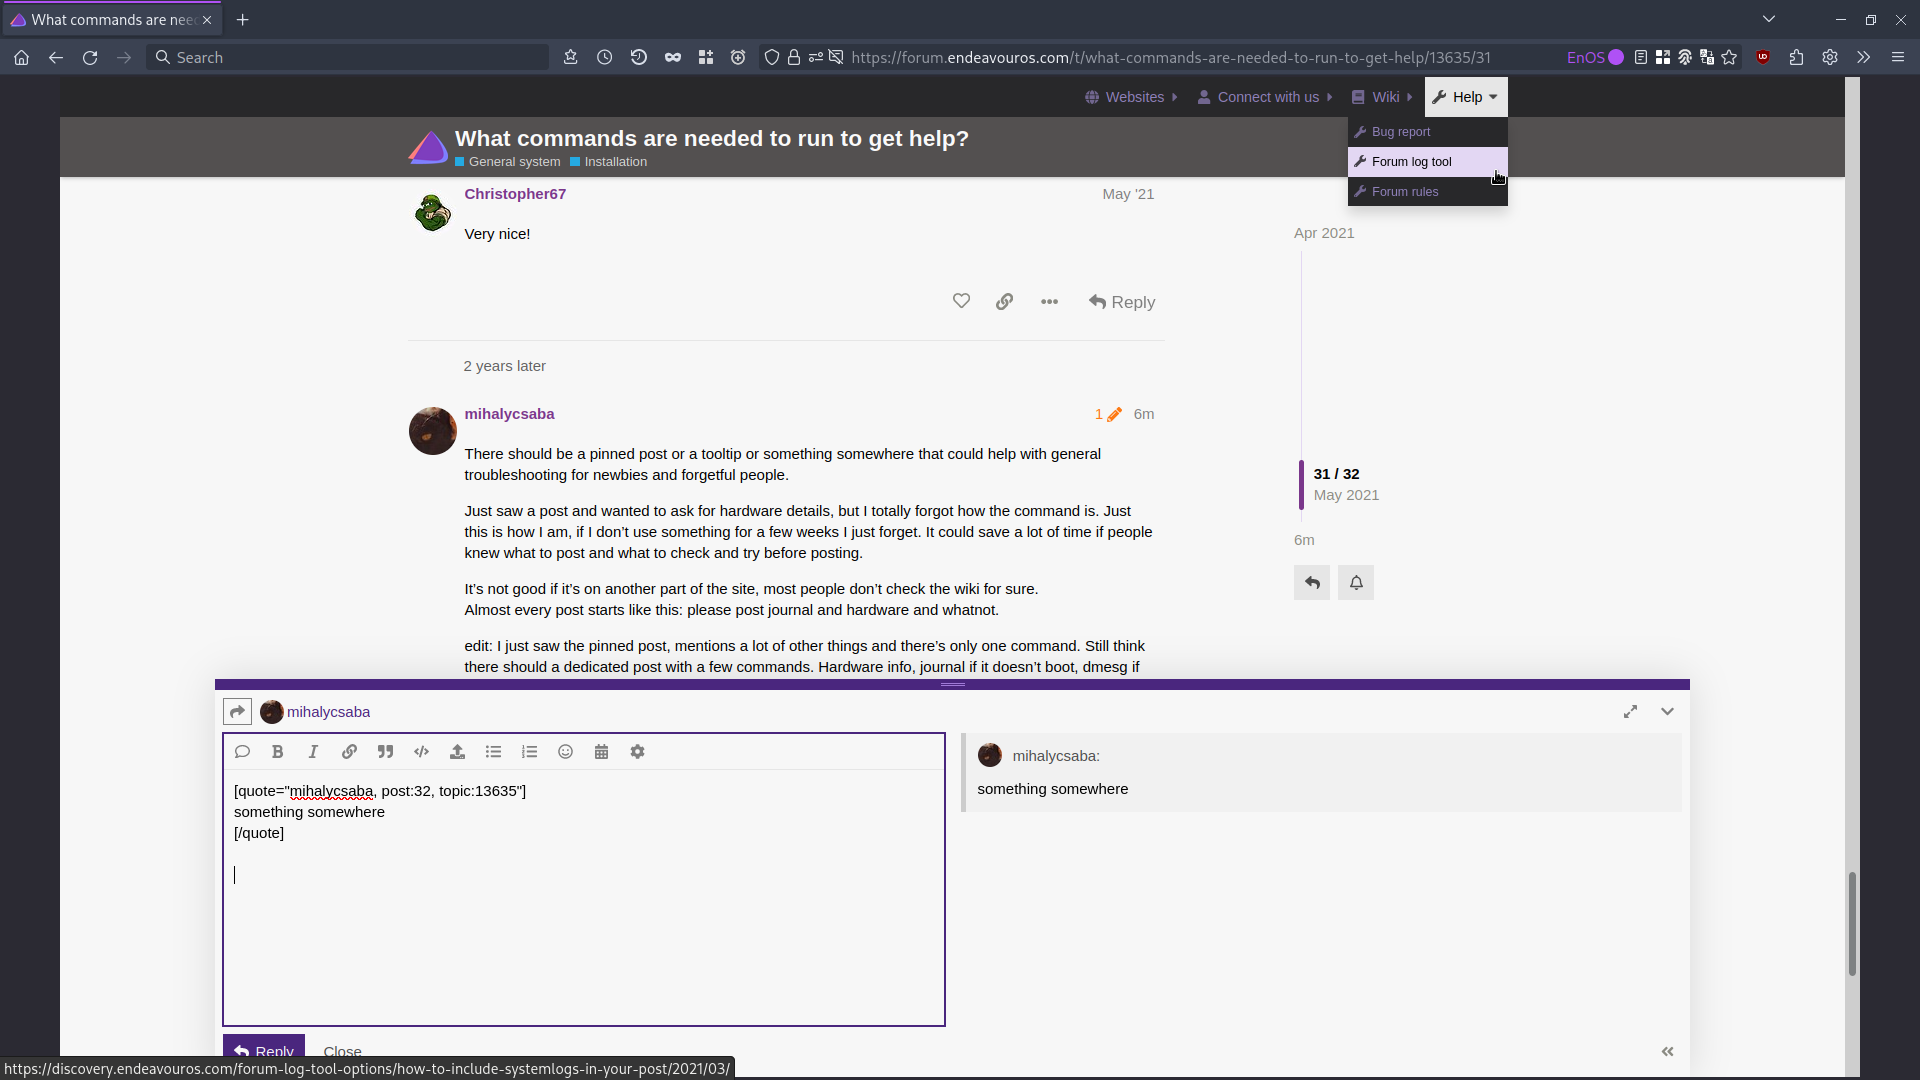Screen dimensions: 1920x1080
Task: Insert a blockquote using the quote icon
Action: pyautogui.click(x=385, y=752)
